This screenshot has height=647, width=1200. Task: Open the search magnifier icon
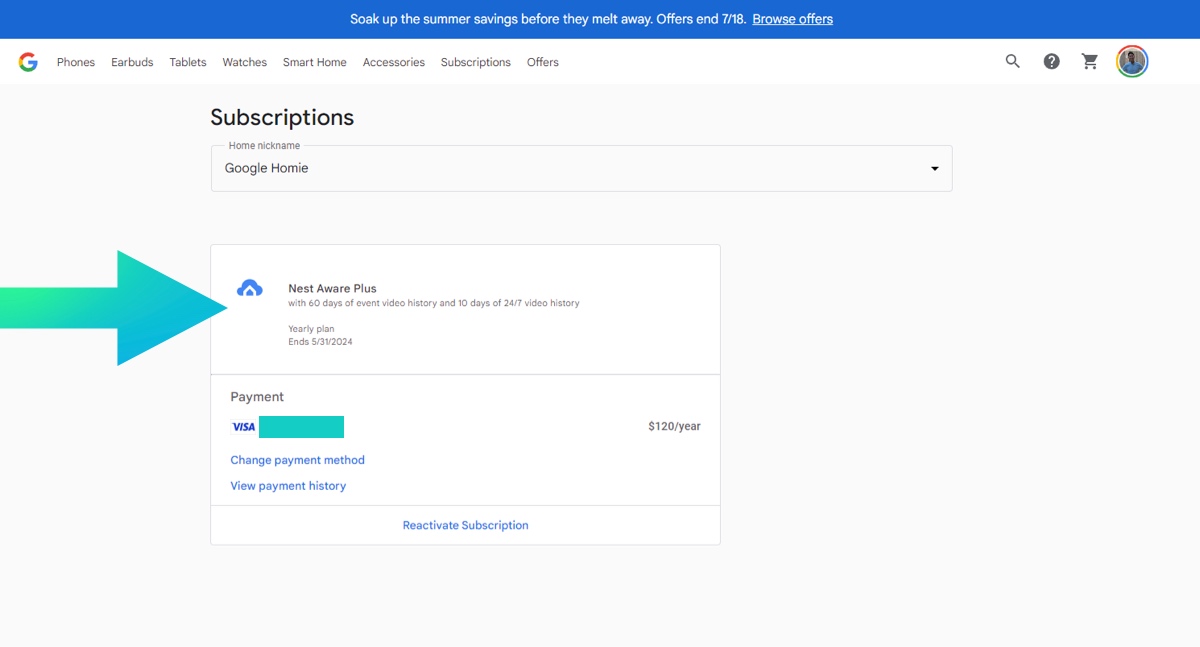tap(1013, 61)
